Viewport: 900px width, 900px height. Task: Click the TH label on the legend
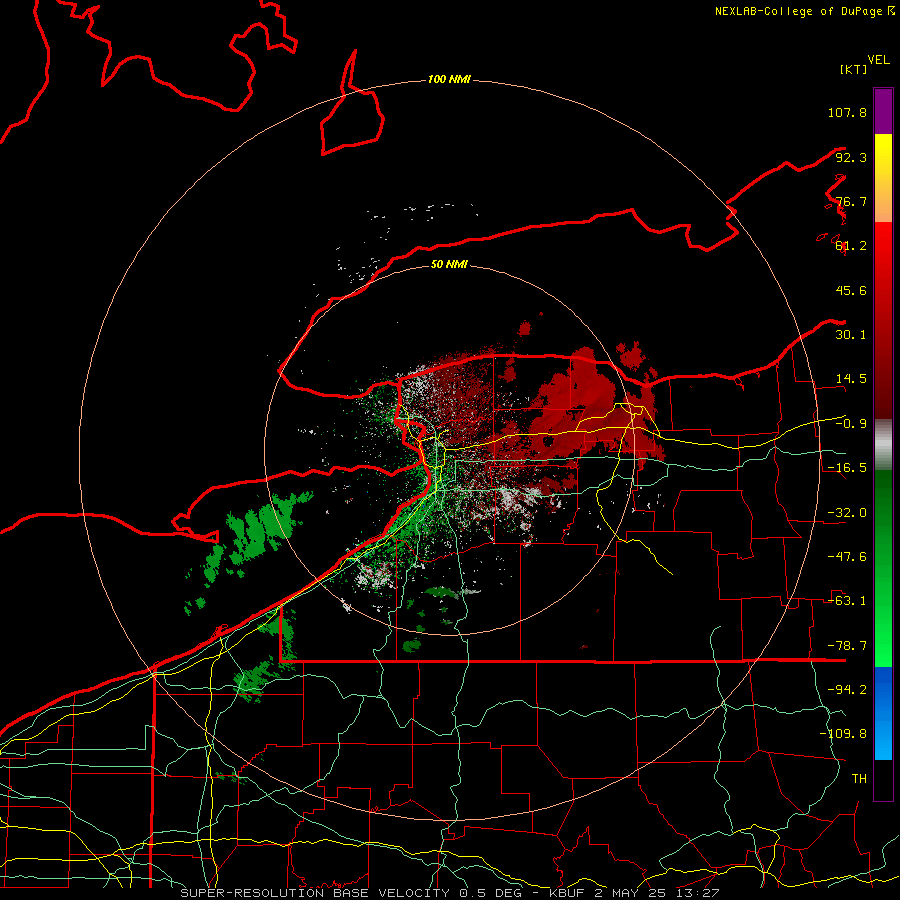click(x=859, y=779)
